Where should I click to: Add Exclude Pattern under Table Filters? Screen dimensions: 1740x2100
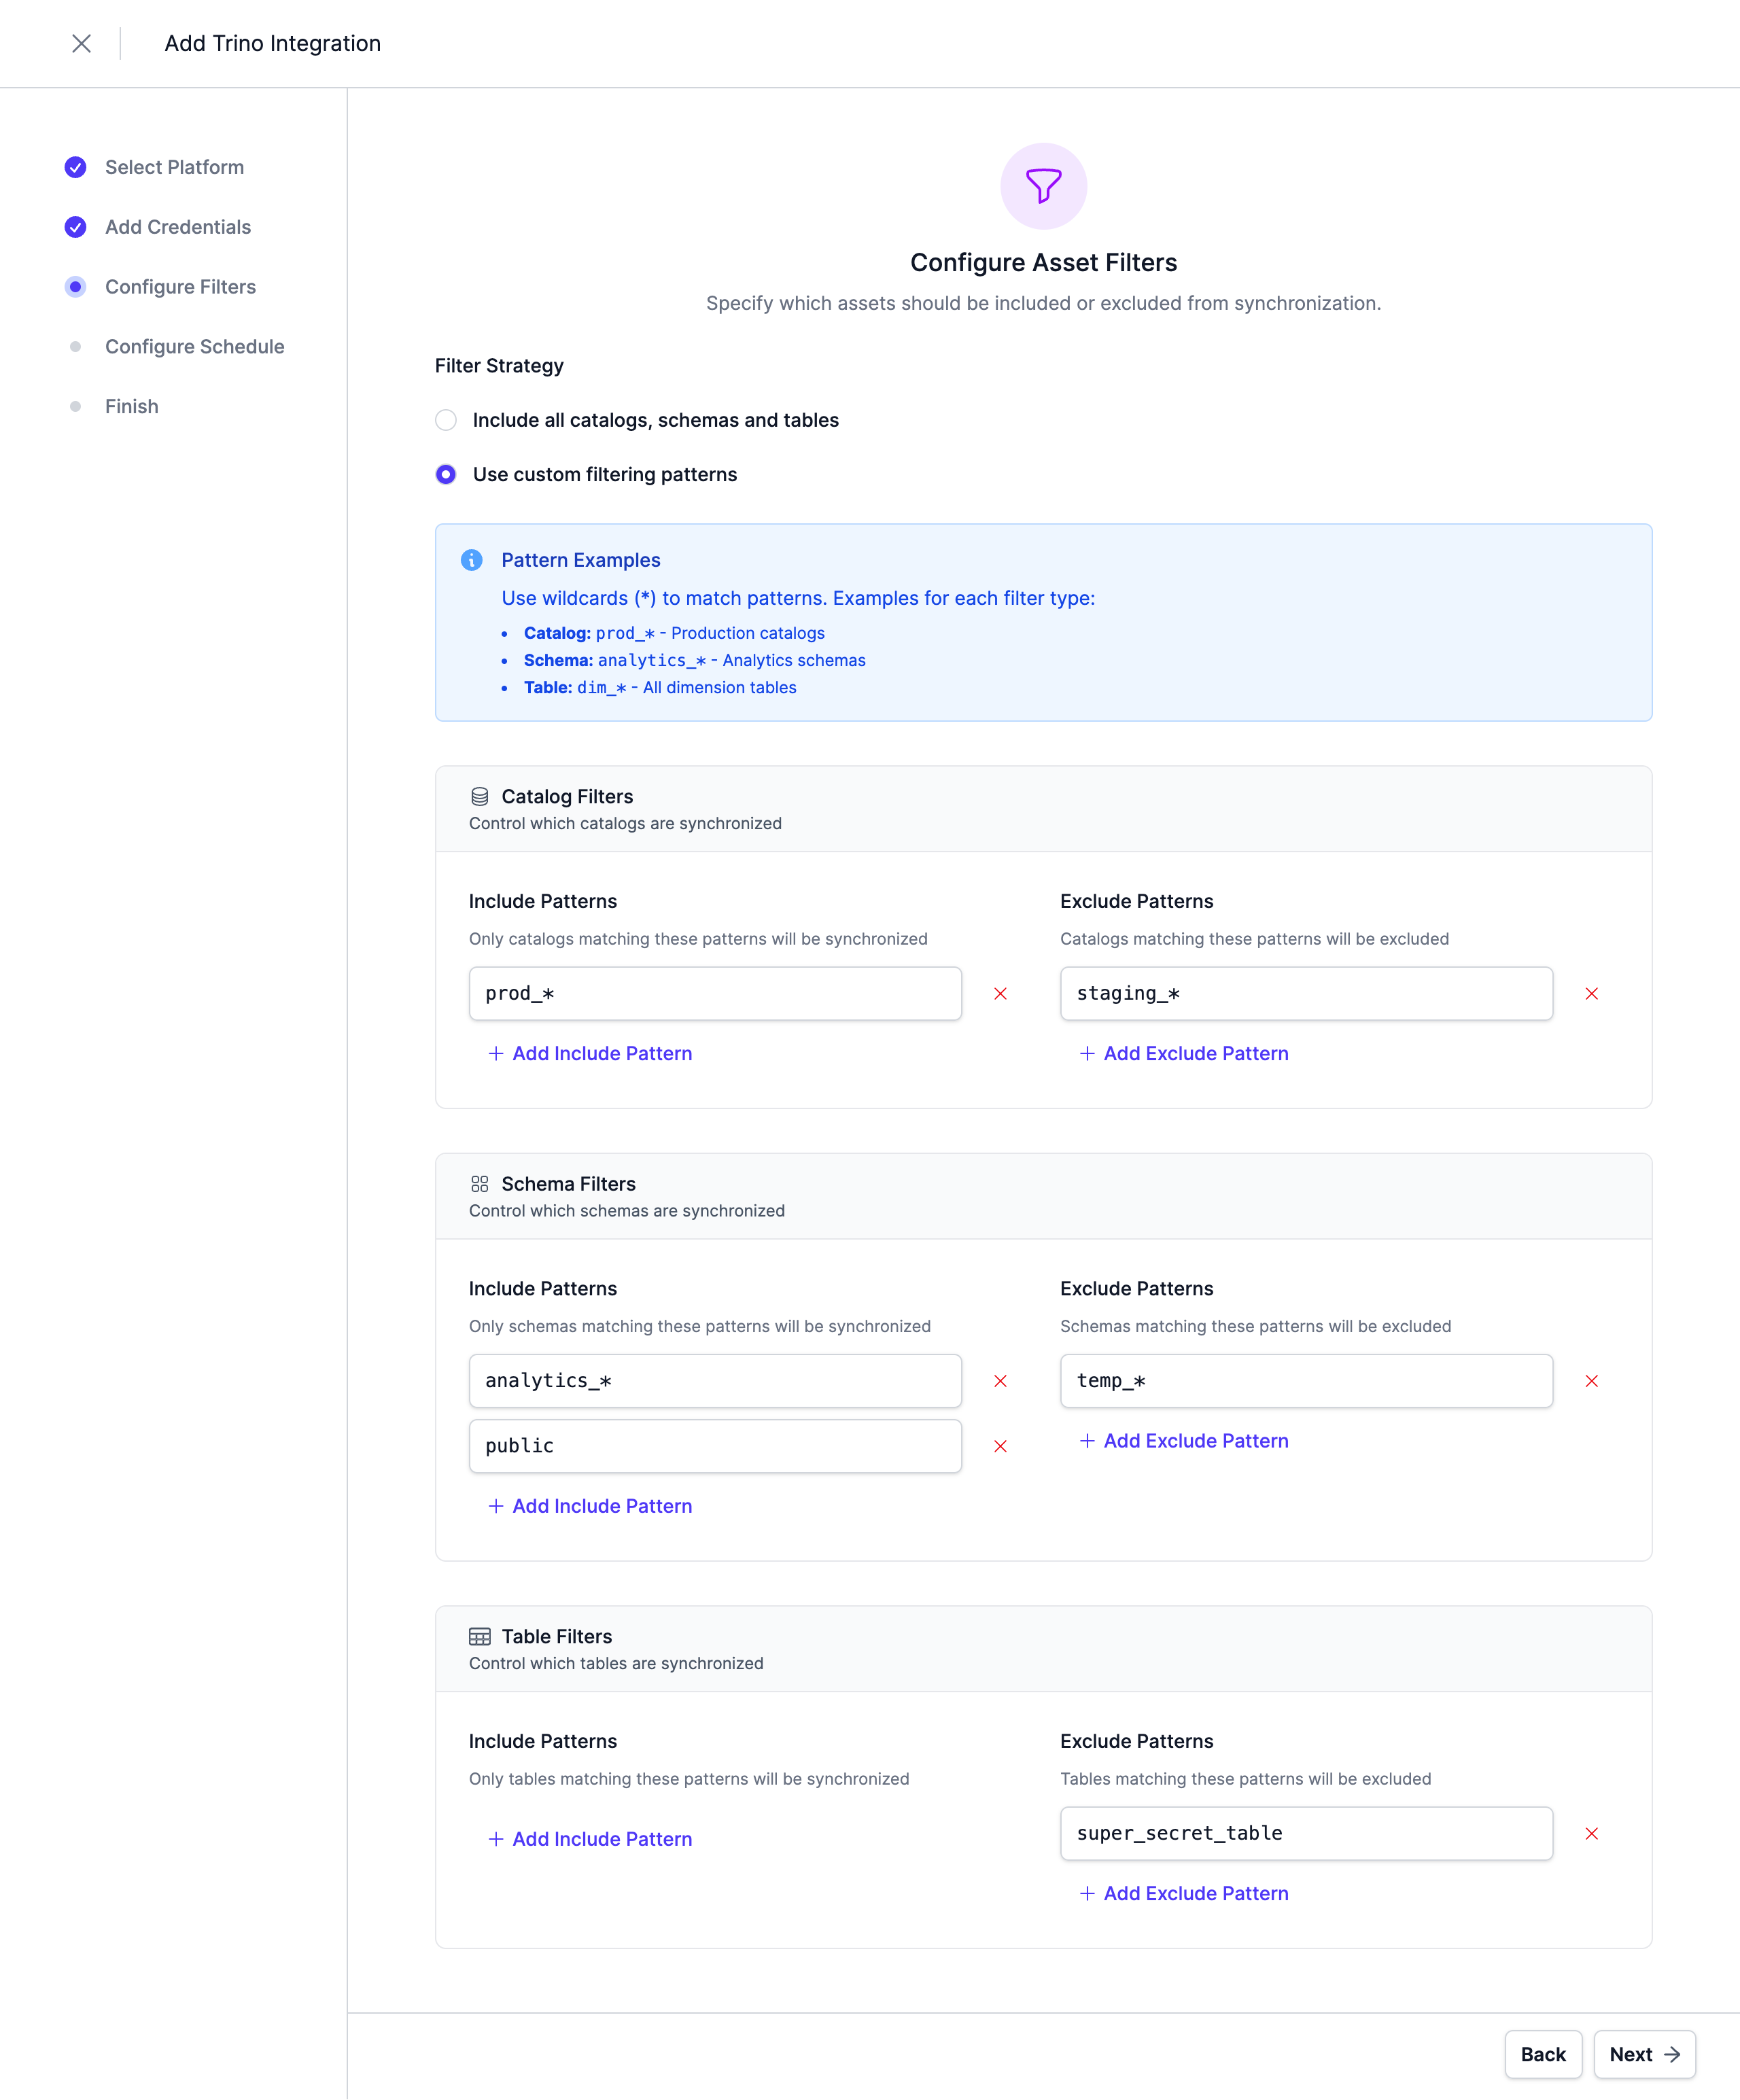coord(1184,1893)
